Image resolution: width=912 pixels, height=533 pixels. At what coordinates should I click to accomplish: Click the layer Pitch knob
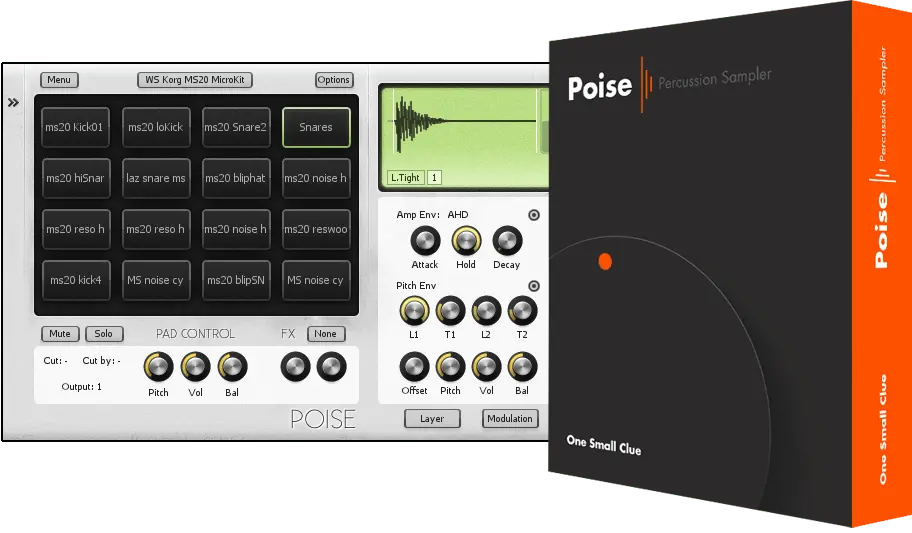[450, 367]
